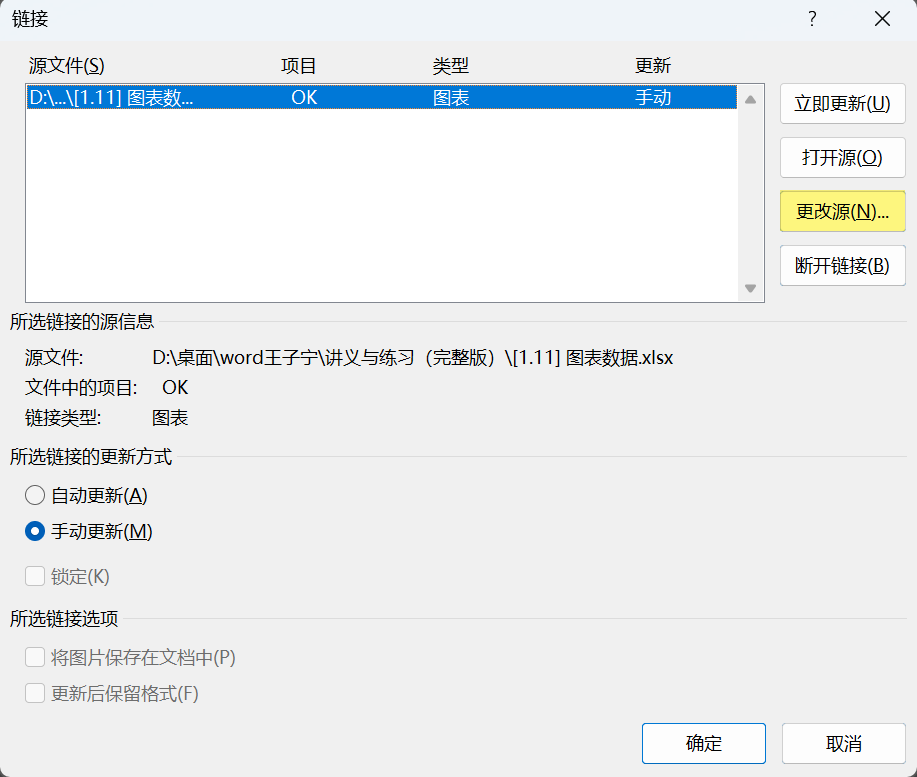Screen dimensions: 917x777
Task: Open the source with 打开源(O)
Action: click(842, 158)
